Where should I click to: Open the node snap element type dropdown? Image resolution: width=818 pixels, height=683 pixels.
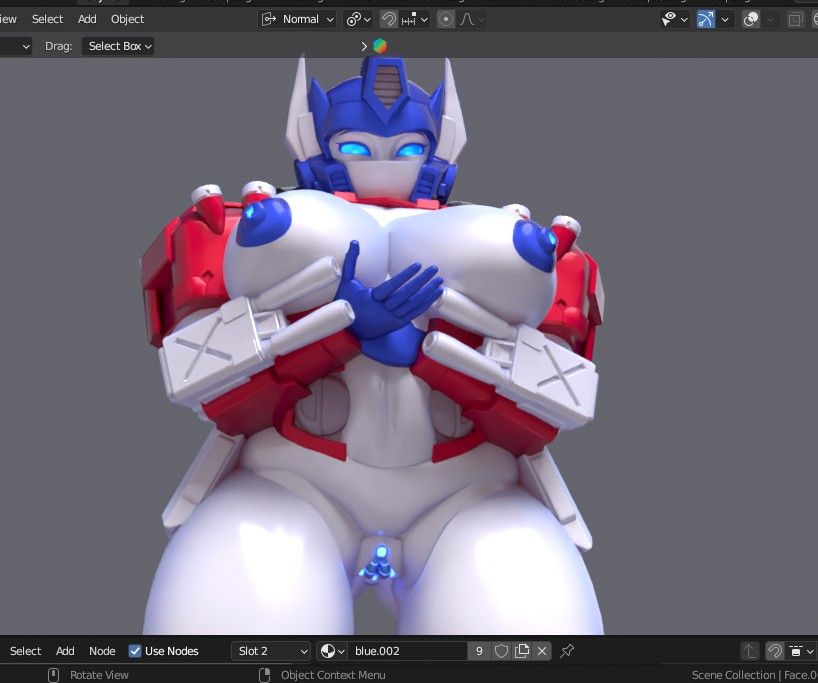point(801,651)
